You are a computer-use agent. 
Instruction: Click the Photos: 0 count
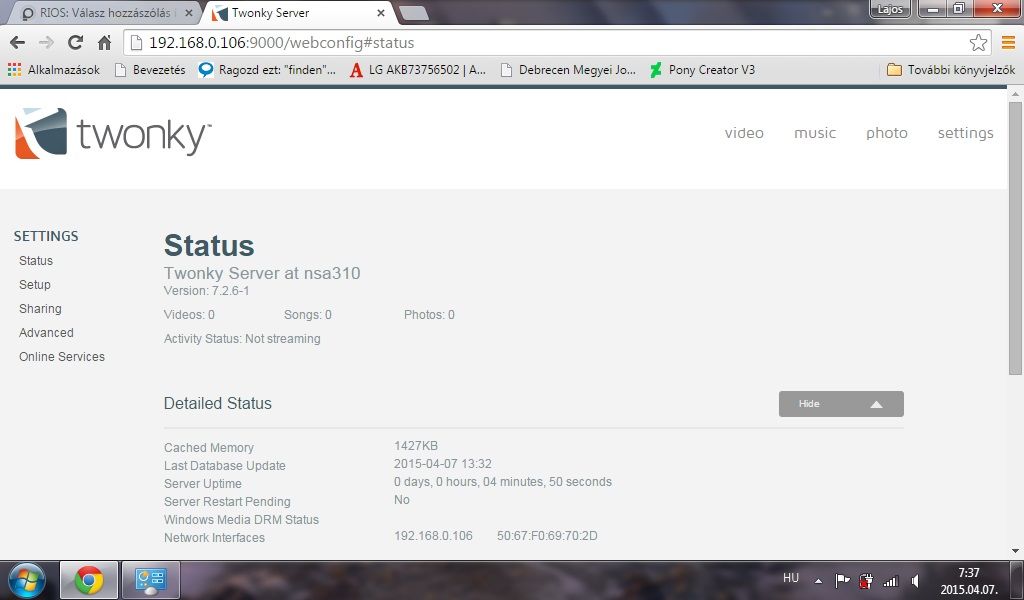429,315
